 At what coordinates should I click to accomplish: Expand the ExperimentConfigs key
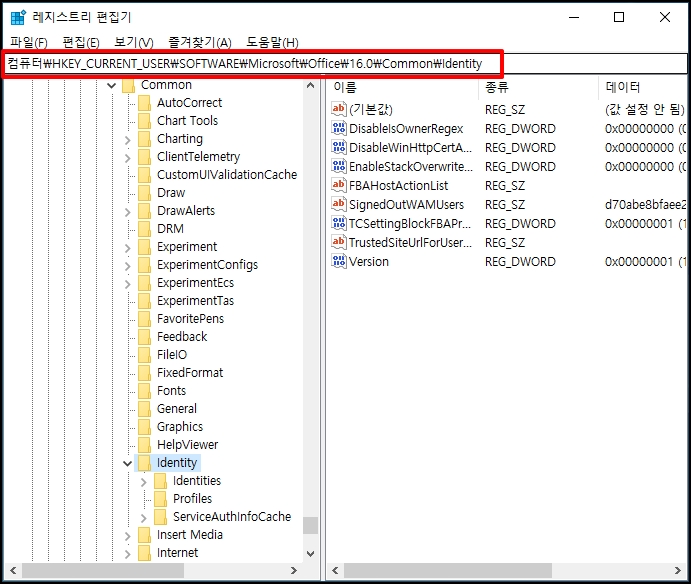click(x=127, y=266)
